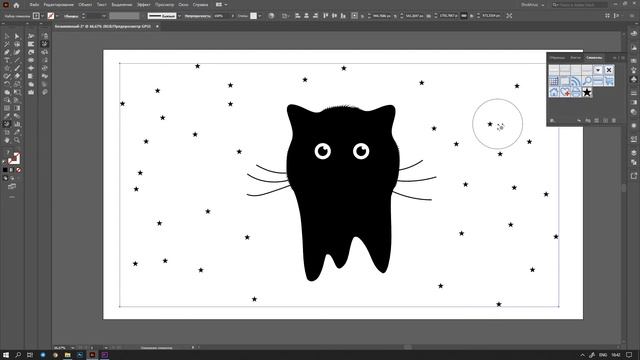Open Symbol Libraries menu icon

click(552, 121)
